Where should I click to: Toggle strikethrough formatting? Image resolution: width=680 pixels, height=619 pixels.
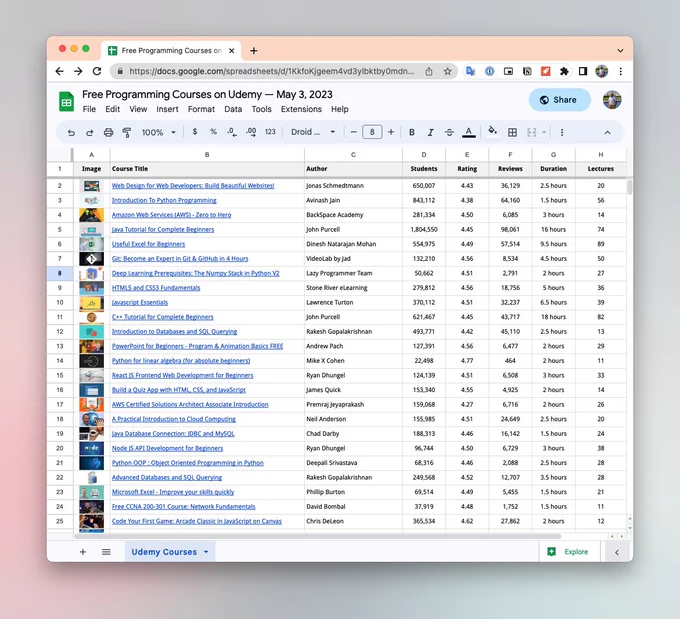coord(449,132)
